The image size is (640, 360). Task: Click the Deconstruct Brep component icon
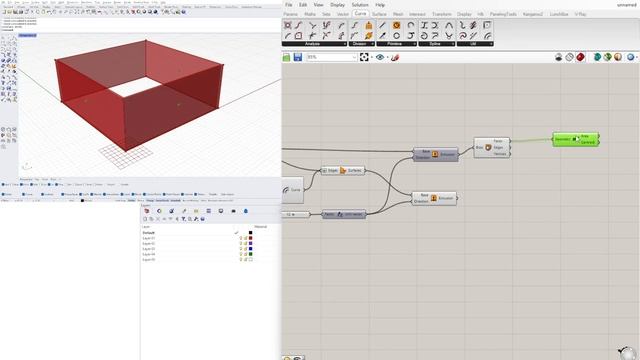(x=488, y=147)
